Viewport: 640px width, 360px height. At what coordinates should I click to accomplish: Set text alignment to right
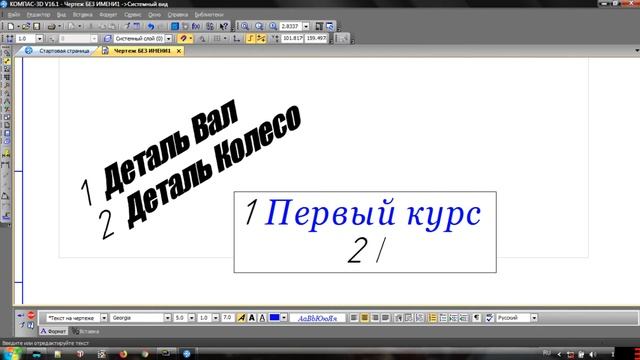(375, 318)
